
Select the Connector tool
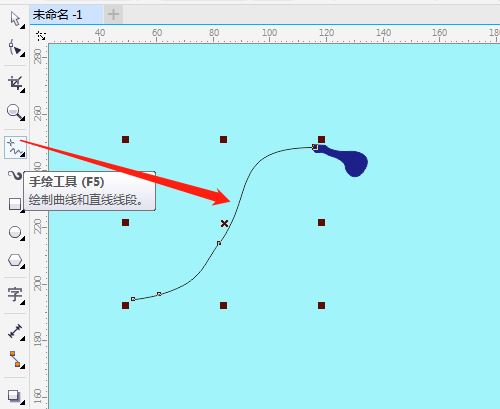15,359
